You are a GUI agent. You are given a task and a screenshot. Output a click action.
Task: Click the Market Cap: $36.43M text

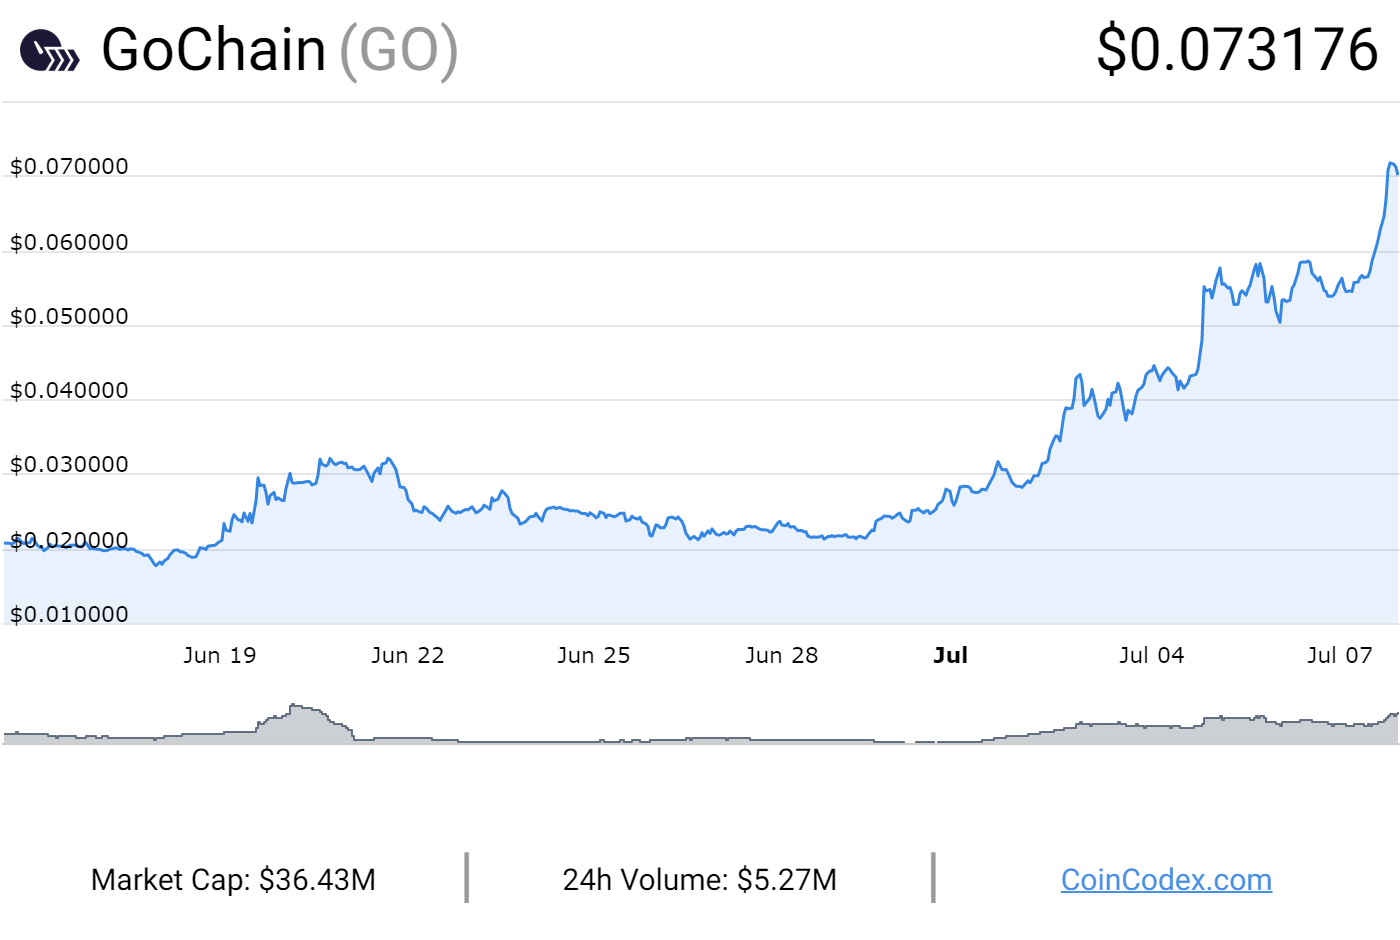click(233, 880)
